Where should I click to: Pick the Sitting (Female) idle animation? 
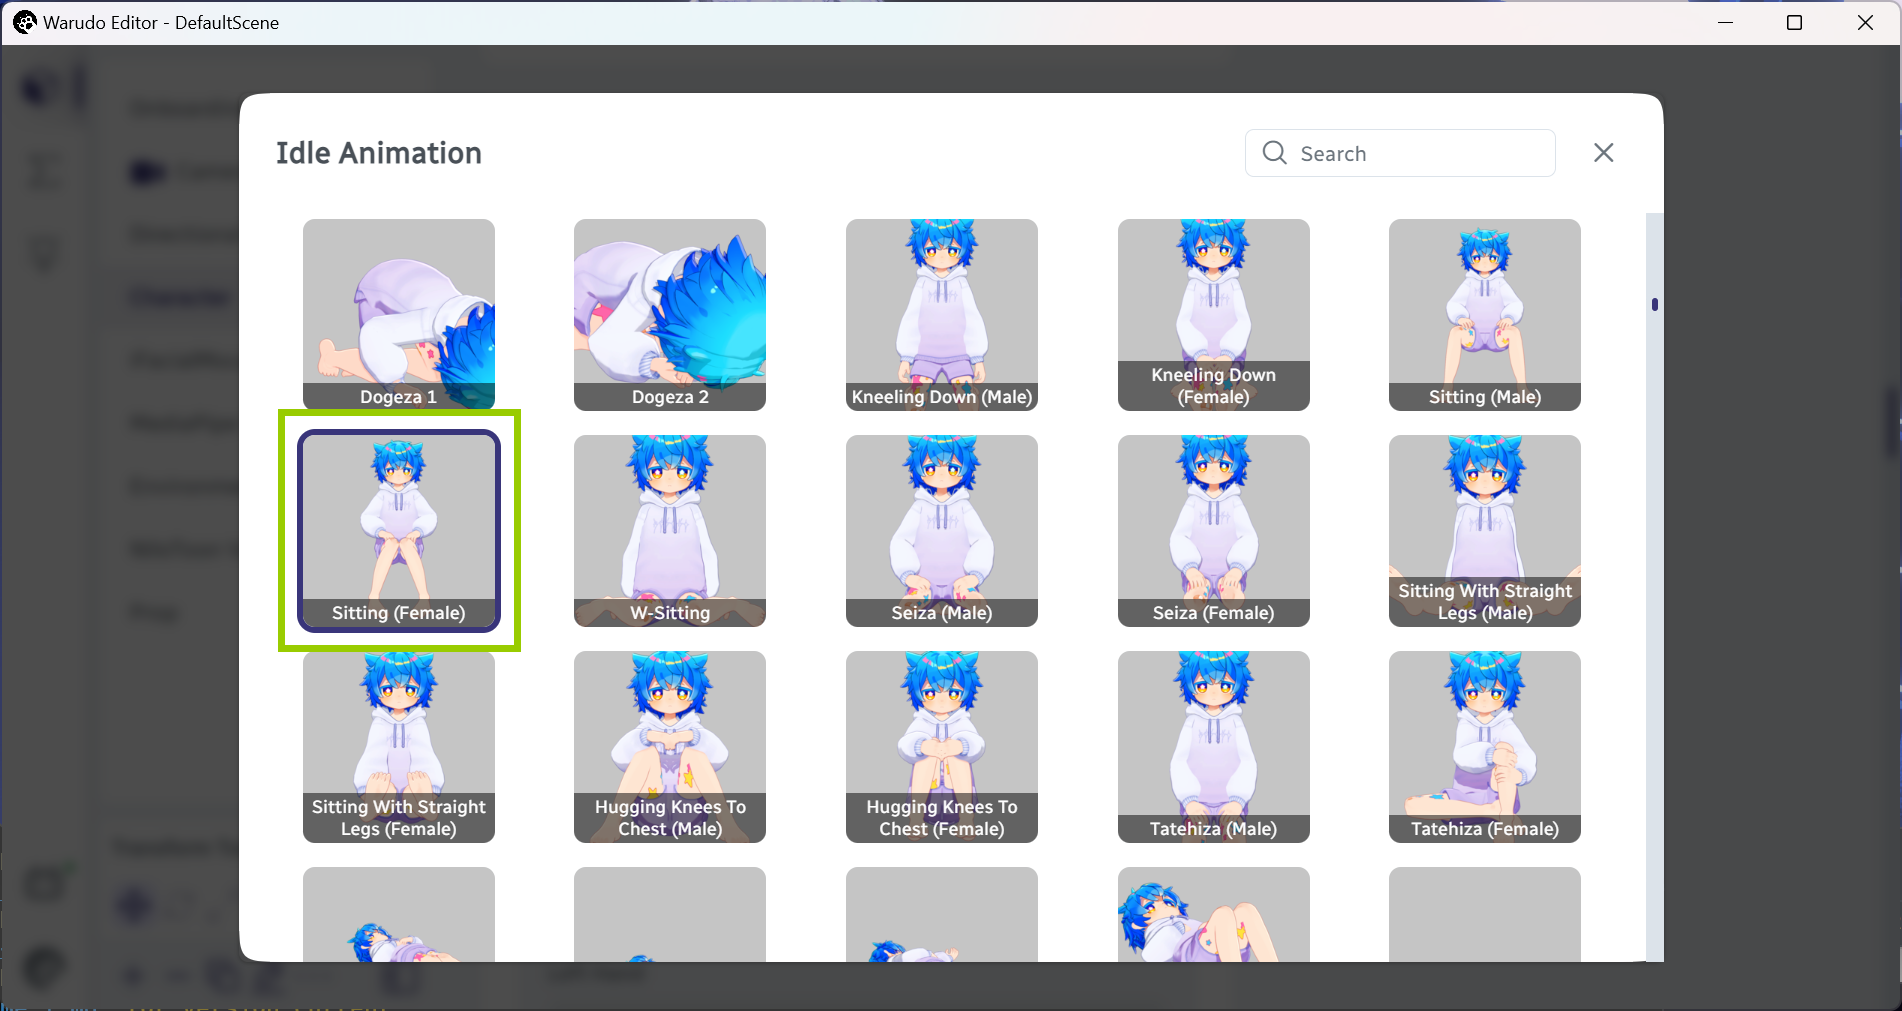pyautogui.click(x=398, y=531)
